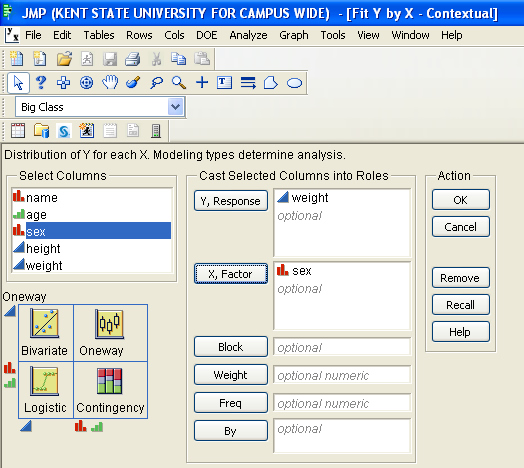Select the Magnifier zoom tool
The width and height of the screenshot is (524, 468).
point(179,83)
